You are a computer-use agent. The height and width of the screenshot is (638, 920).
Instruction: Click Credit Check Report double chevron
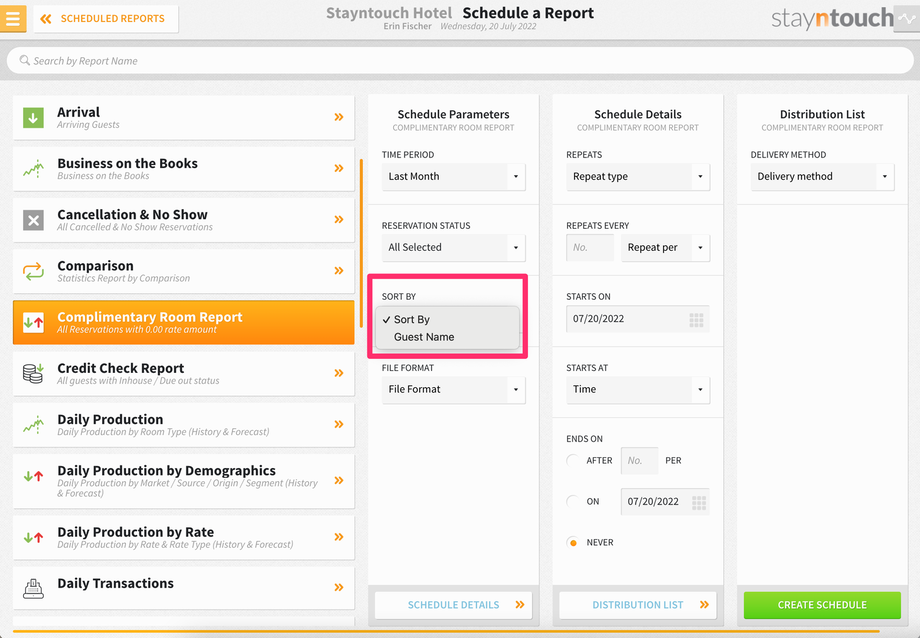tap(339, 373)
